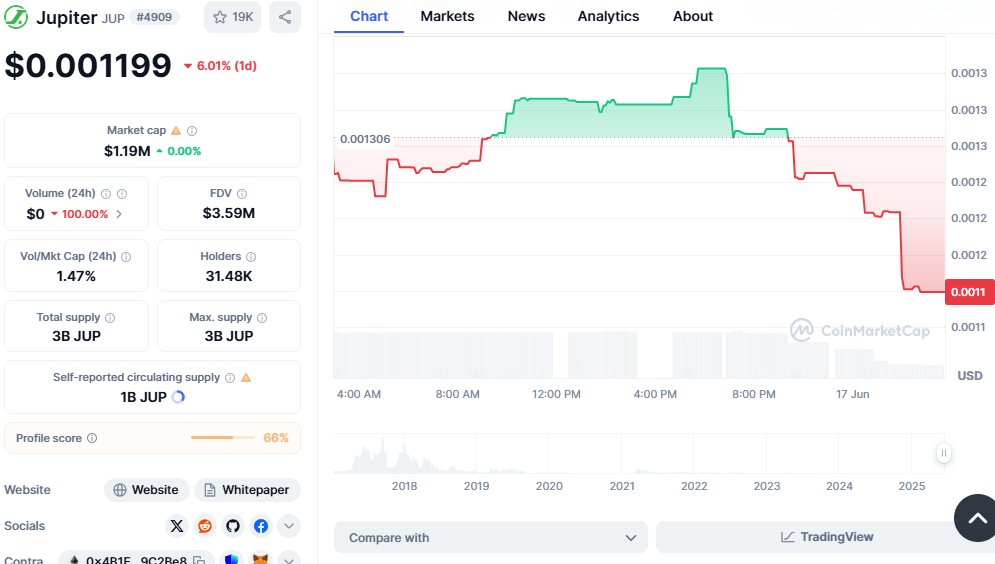Click the Self-reported circulating supply info icon
995x564 pixels.
(x=230, y=377)
